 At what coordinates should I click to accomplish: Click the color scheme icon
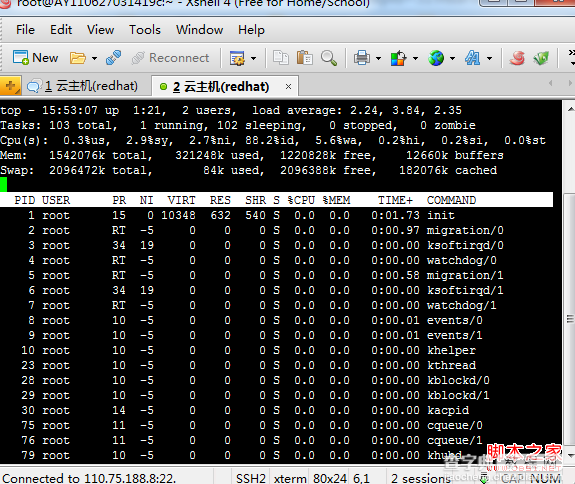tap(399, 58)
